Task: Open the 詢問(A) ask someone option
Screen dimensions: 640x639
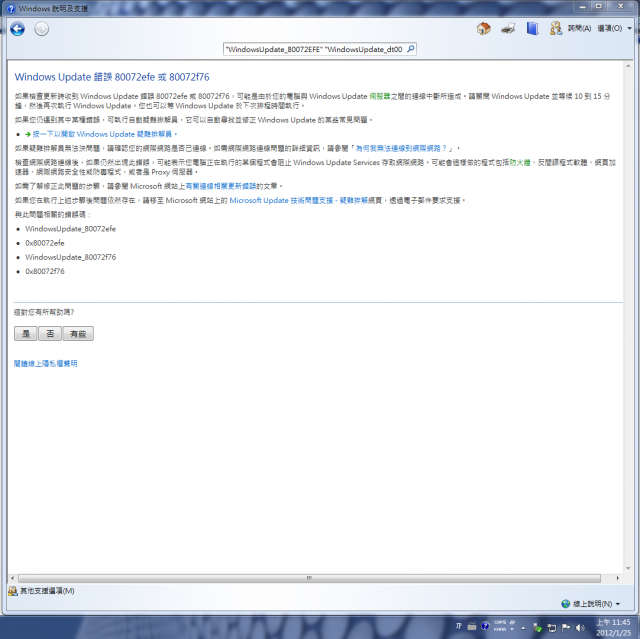Action: [570, 29]
